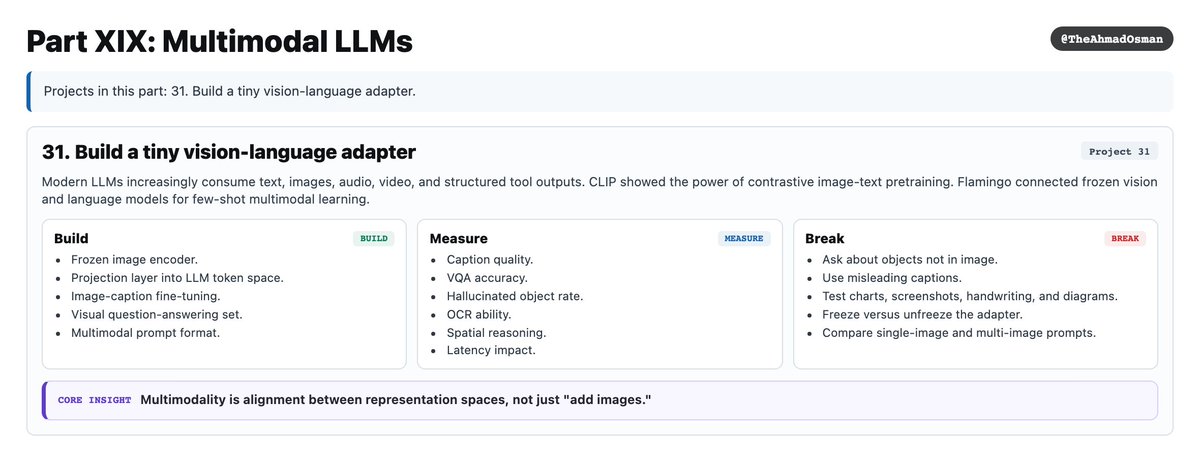Select the red BREAK tag
Image resolution: width=1200 pixels, height=459 pixels.
click(1125, 239)
